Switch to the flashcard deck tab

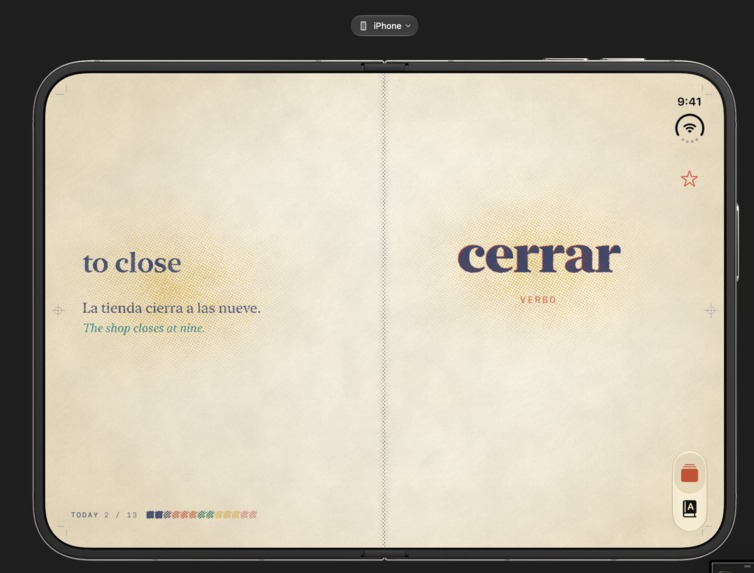coord(690,473)
